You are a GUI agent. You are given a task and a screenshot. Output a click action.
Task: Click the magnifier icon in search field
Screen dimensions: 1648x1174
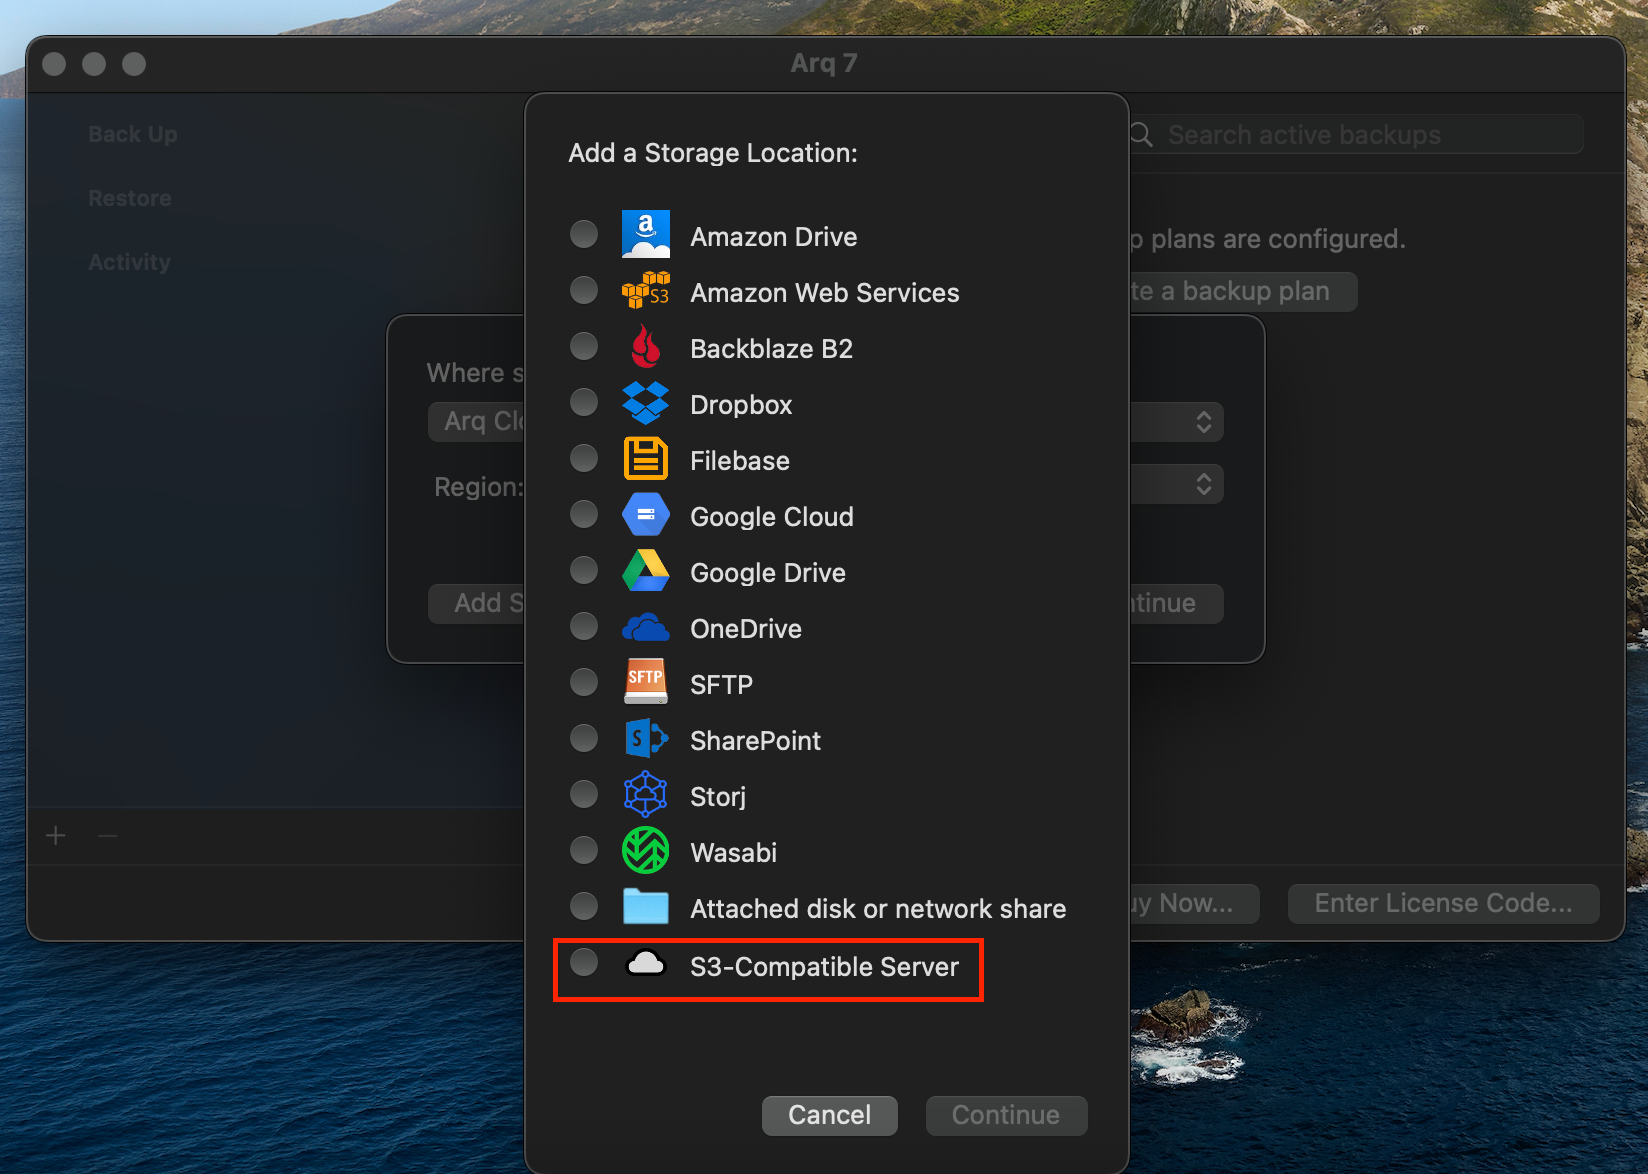click(1142, 134)
